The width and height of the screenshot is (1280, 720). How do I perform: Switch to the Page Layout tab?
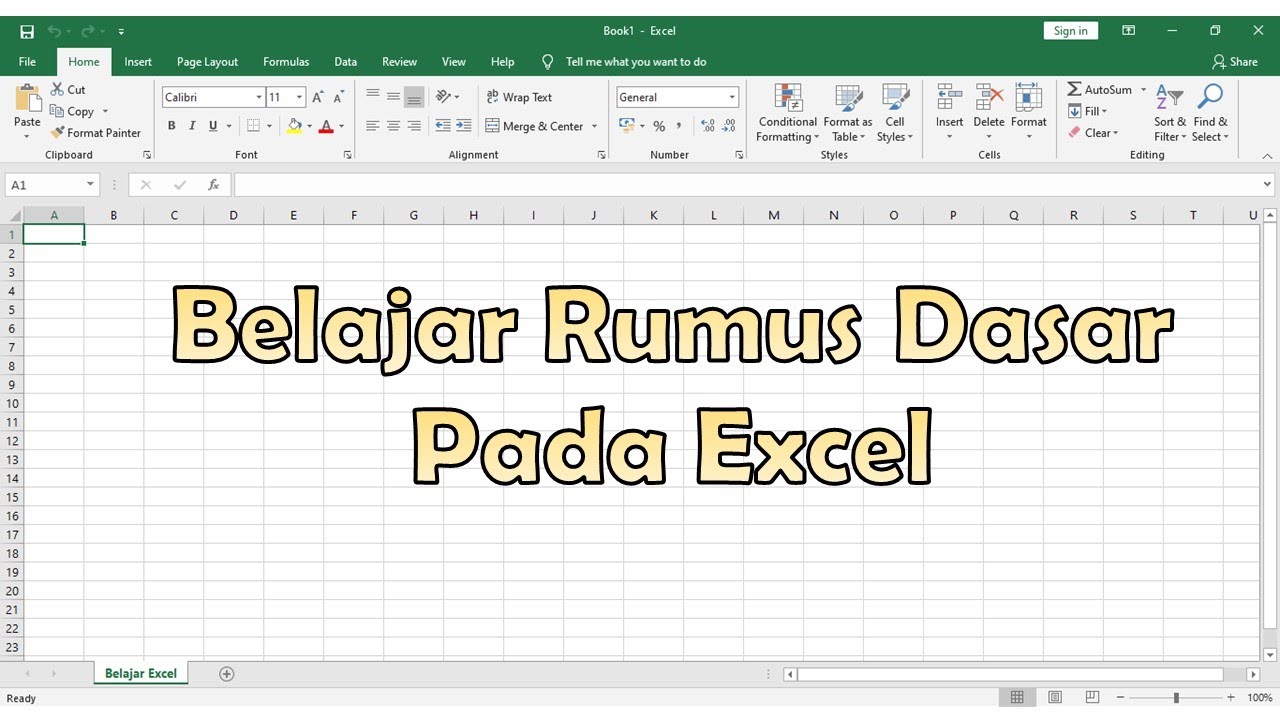click(207, 62)
